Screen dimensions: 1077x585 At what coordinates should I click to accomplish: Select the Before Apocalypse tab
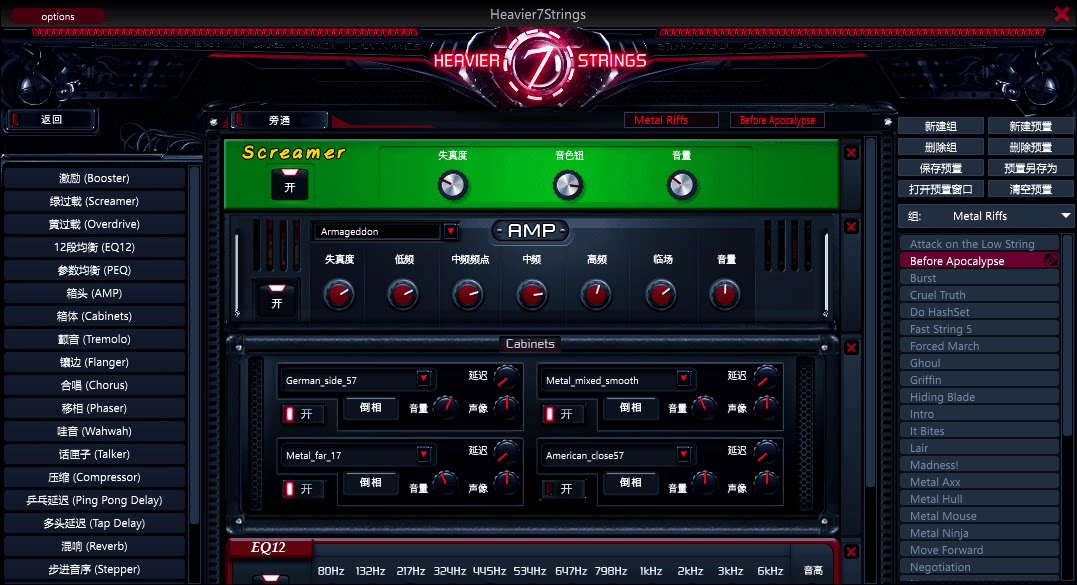(777, 120)
